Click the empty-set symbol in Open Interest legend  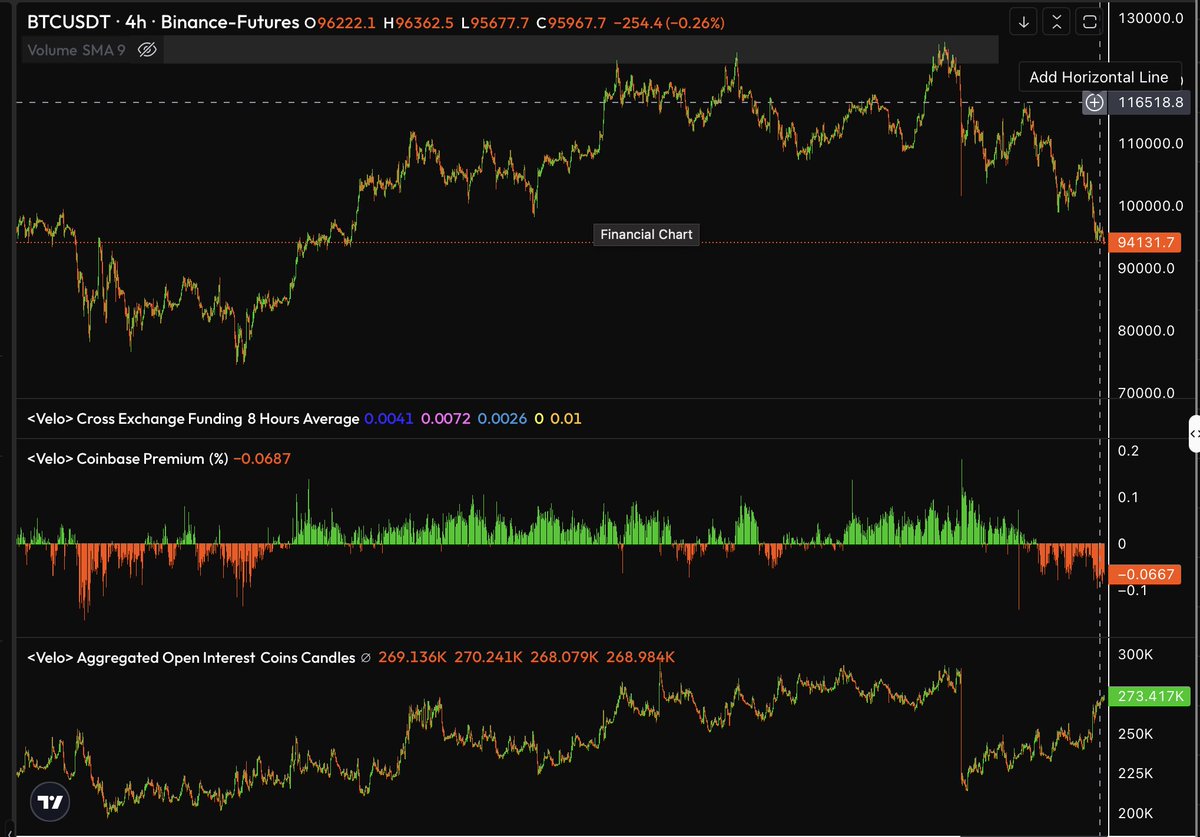point(365,657)
